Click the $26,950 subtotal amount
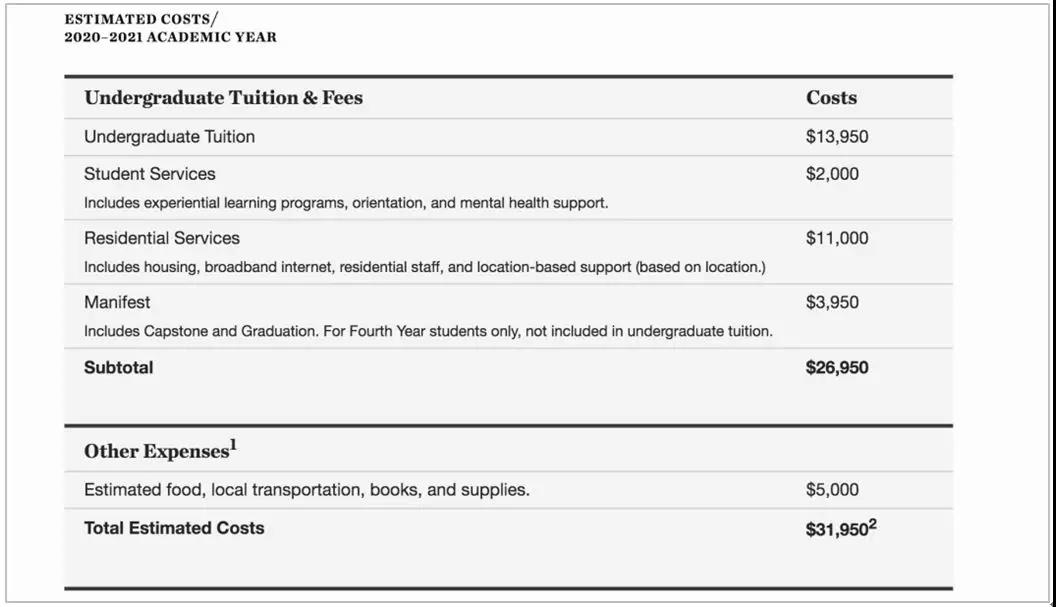 click(837, 367)
